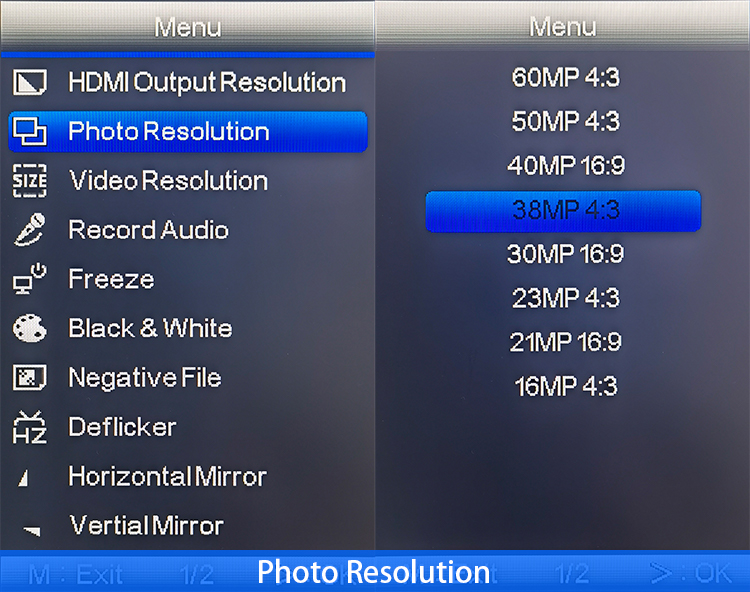Click the HDMI Output Resolution icon
Image resolution: width=750 pixels, height=592 pixels.
pyautogui.click(x=30, y=83)
